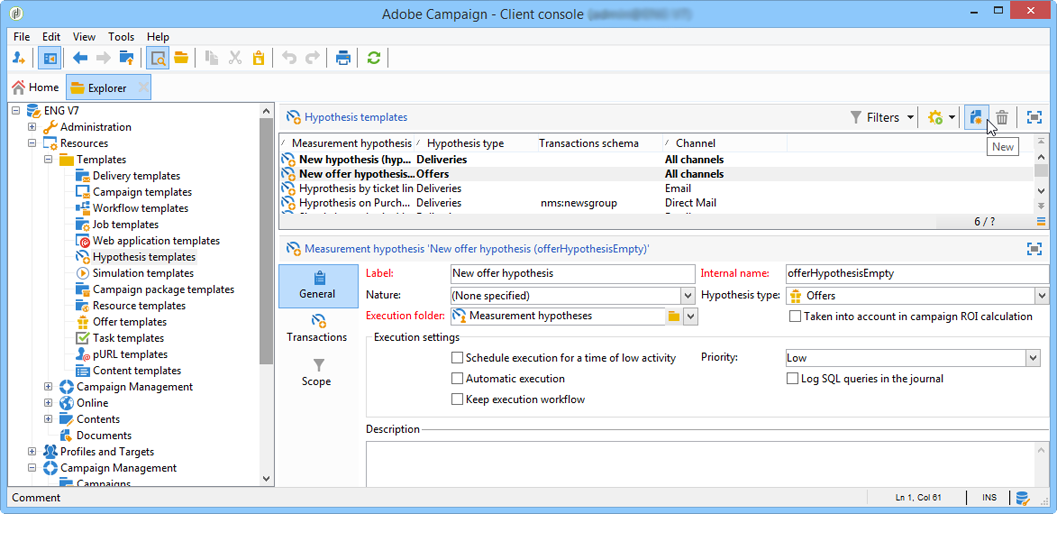The image size is (1057, 553).
Task: Click the database status bar icon
Action: [x=1023, y=498]
